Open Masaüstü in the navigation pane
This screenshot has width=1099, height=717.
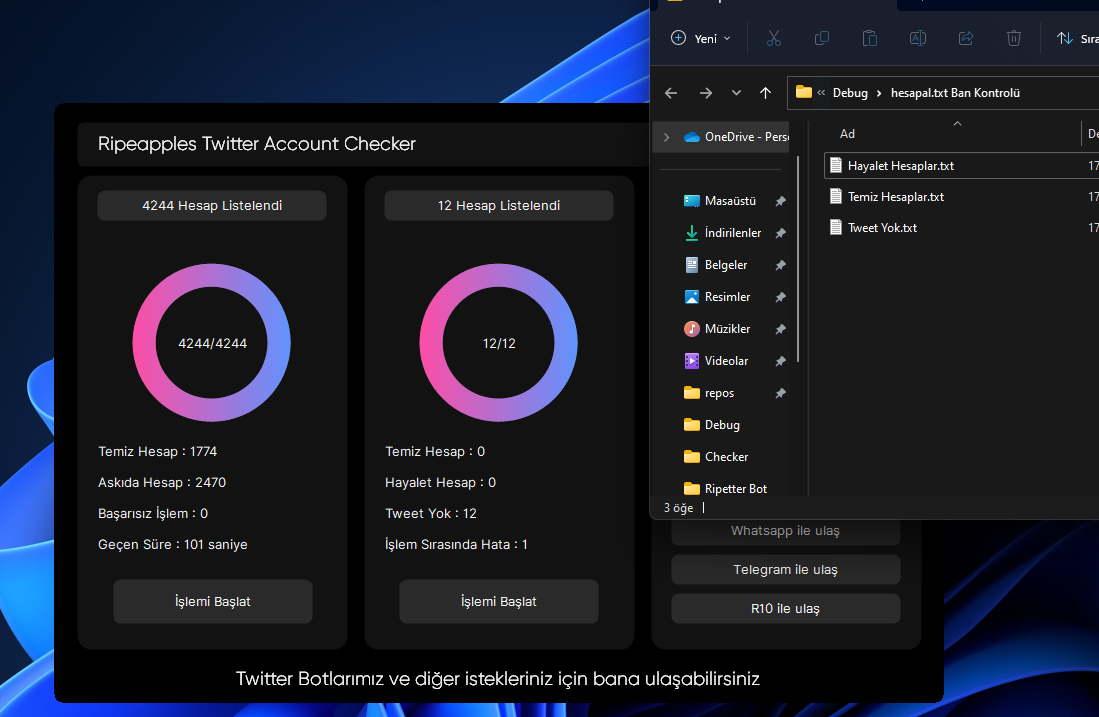click(x=720, y=201)
